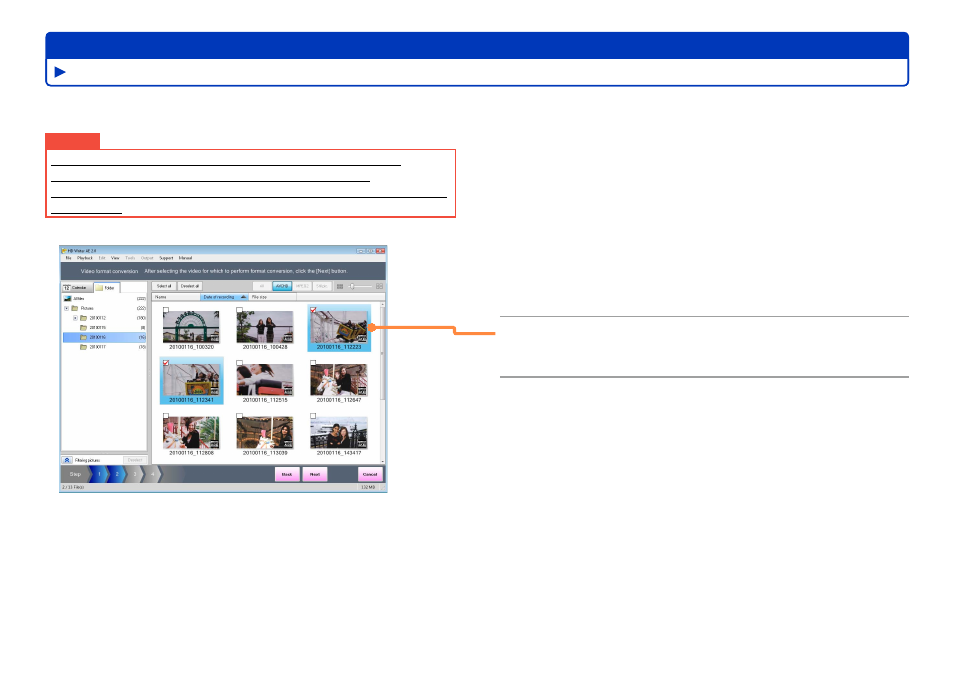Viewport: 954px width, 673px height.
Task: Click the Filtering pictures person icon
Action: click(x=67, y=460)
